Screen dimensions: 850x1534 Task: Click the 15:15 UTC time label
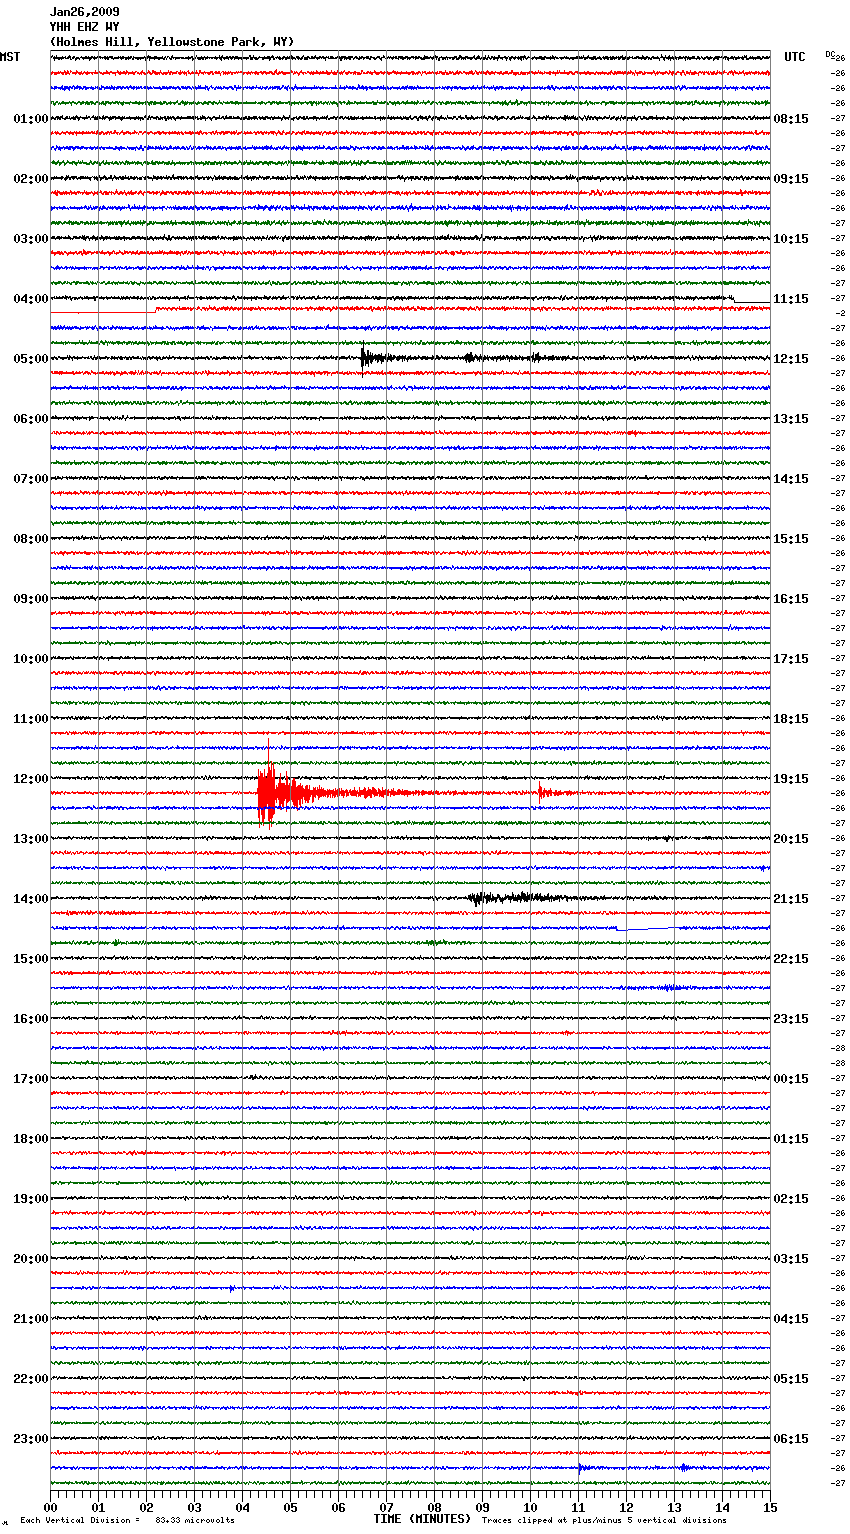click(791, 539)
